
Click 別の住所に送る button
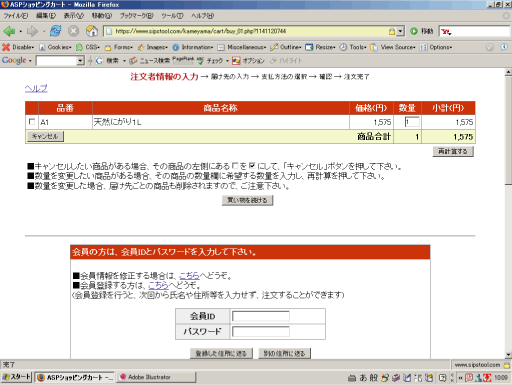285,353
